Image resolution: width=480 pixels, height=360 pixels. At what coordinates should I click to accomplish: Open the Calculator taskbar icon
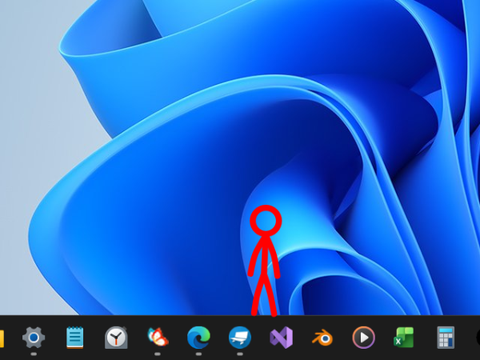click(446, 337)
